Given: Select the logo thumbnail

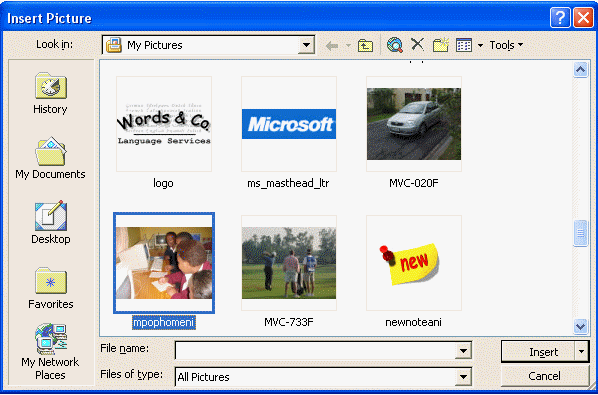Looking at the screenshot, I should coord(164,124).
